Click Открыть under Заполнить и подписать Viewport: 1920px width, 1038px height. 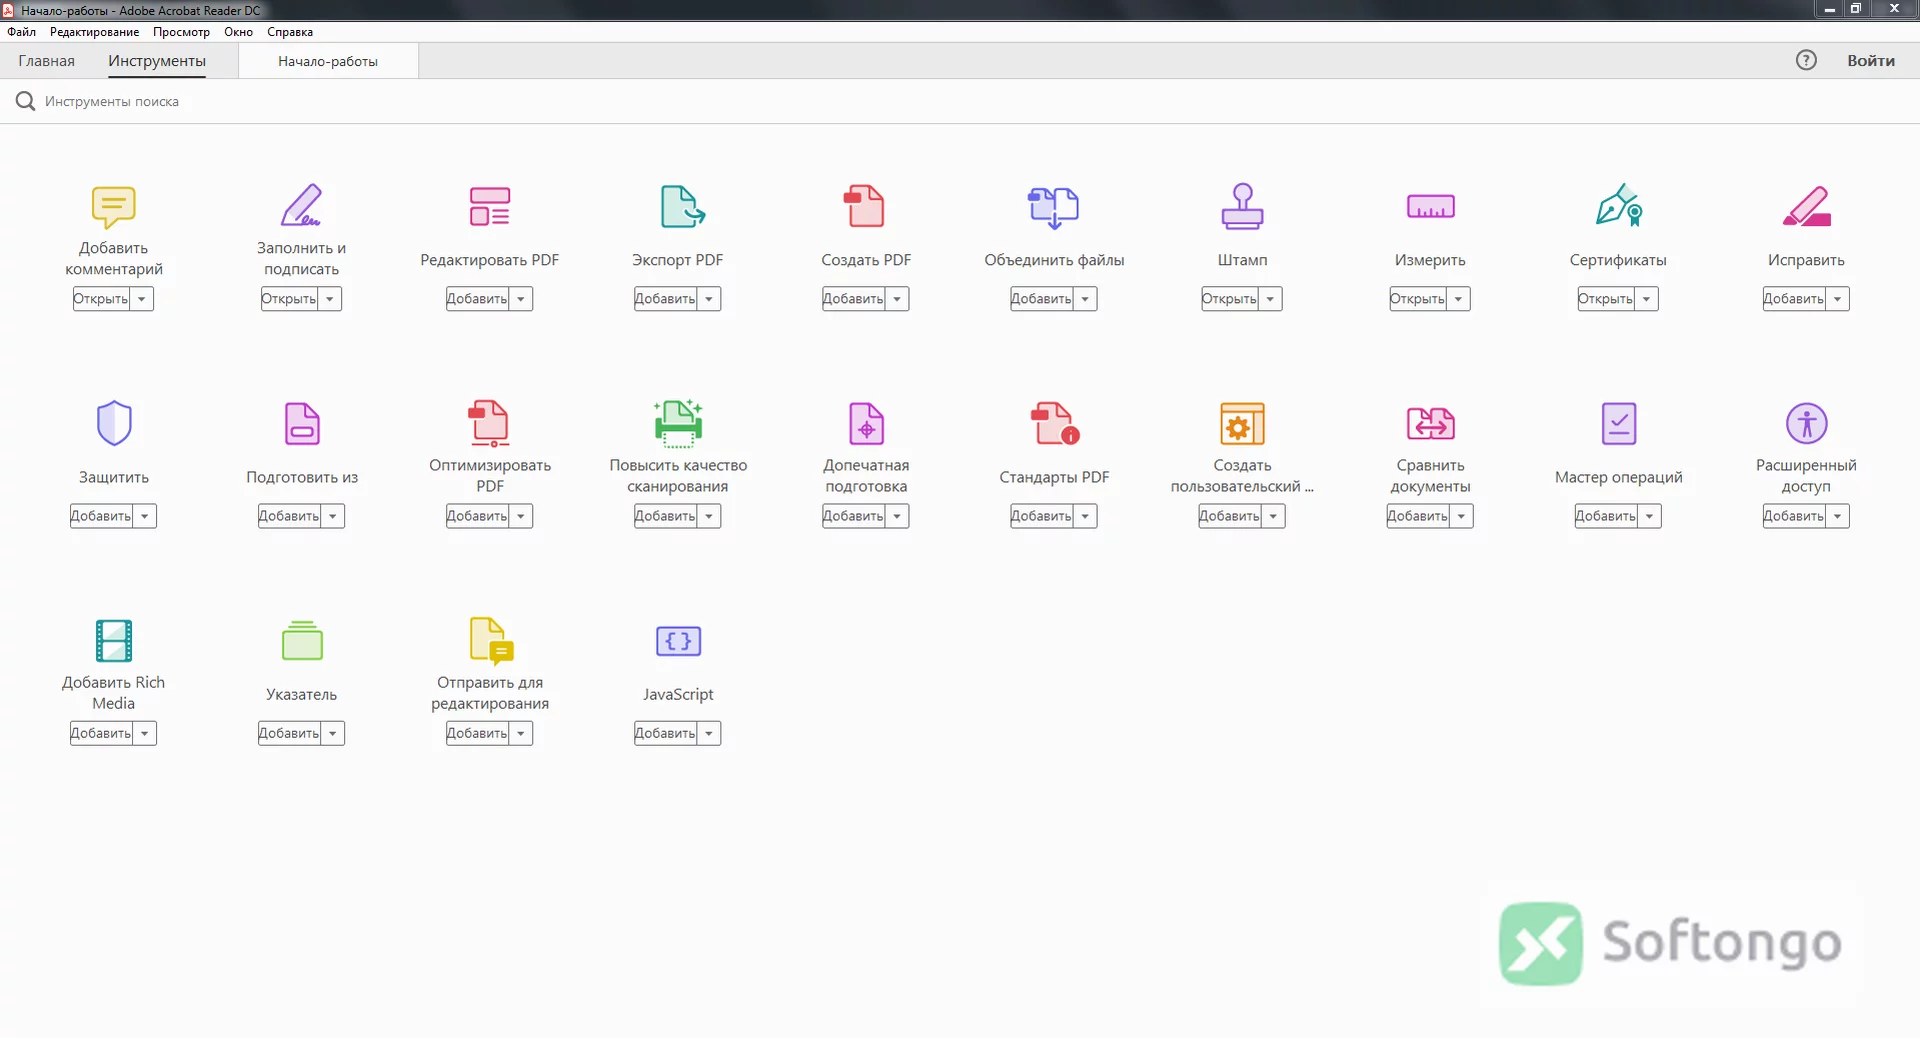(289, 299)
